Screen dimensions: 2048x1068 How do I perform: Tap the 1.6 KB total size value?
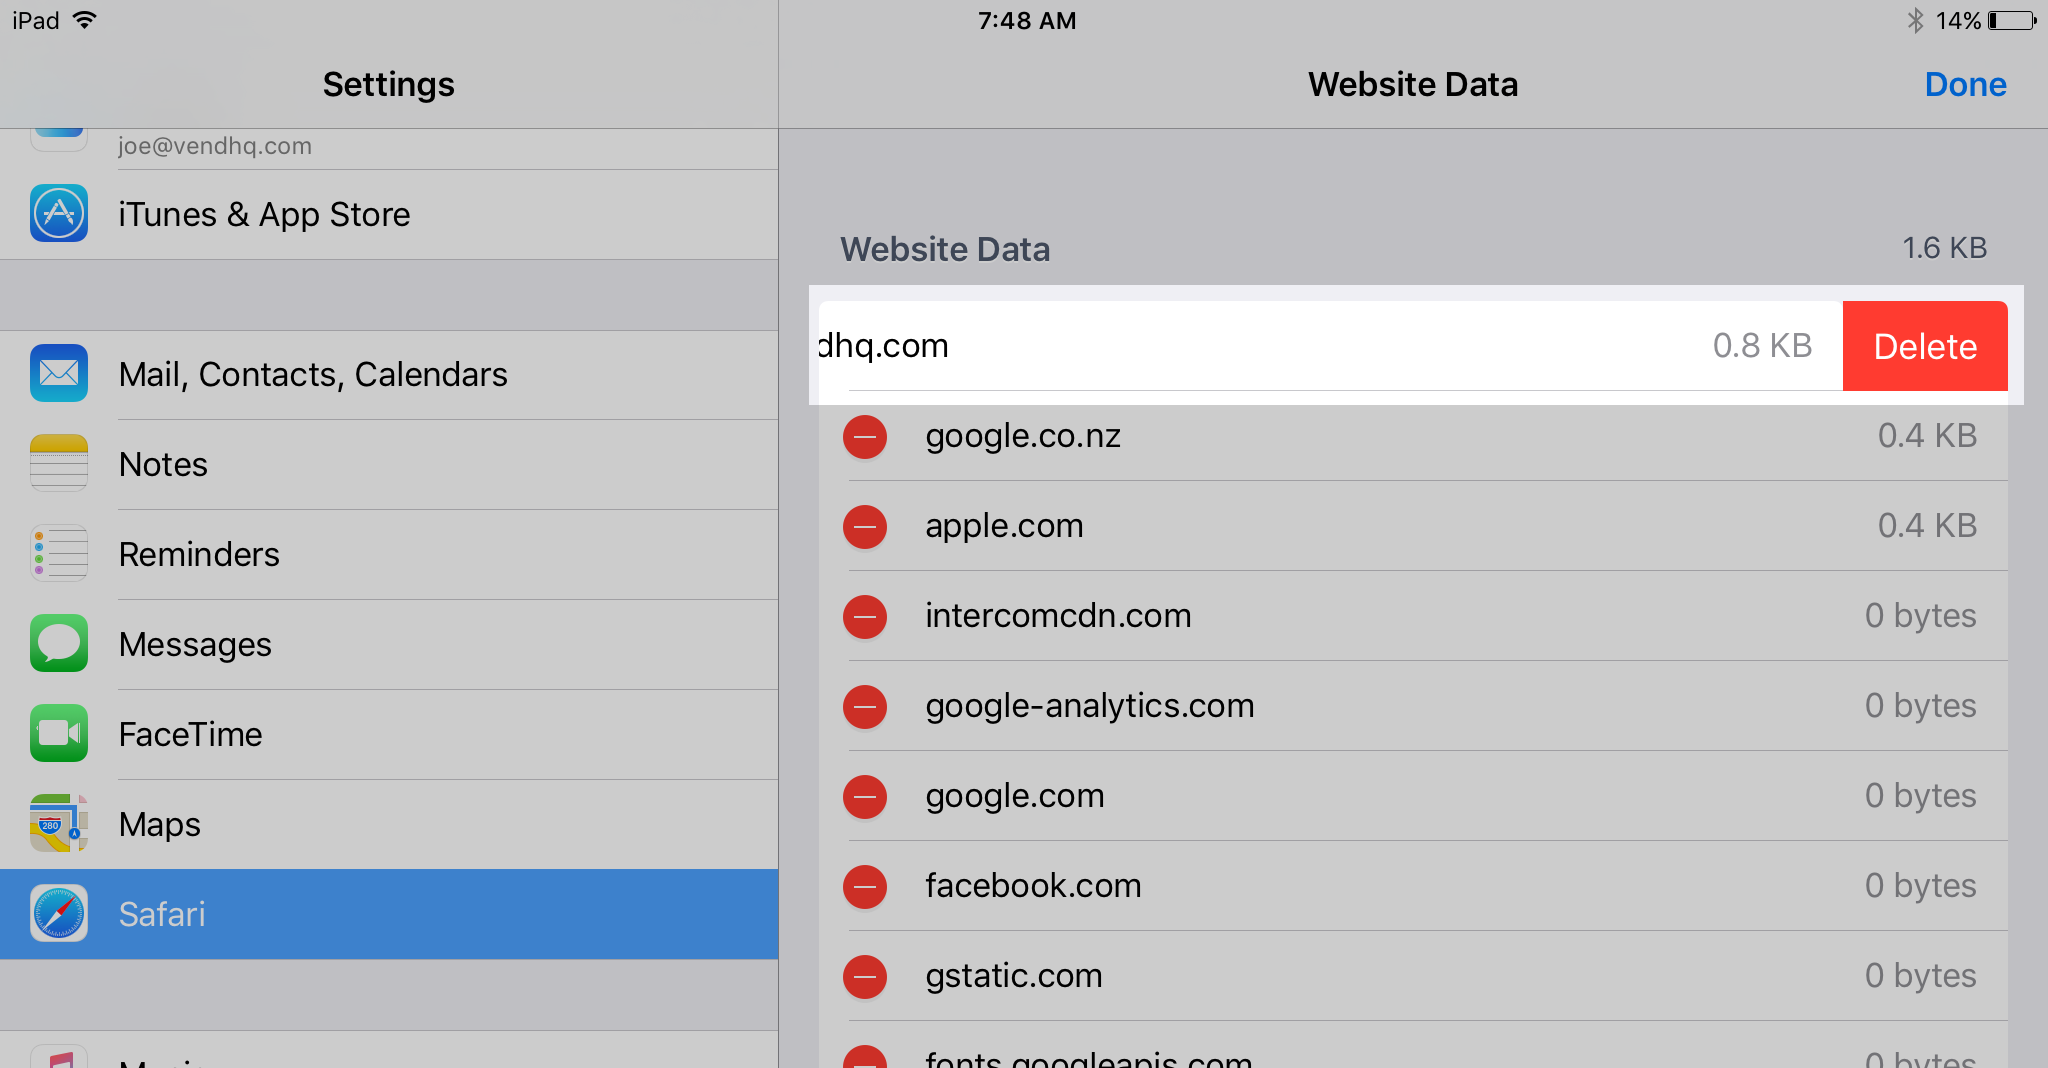pos(1944,248)
